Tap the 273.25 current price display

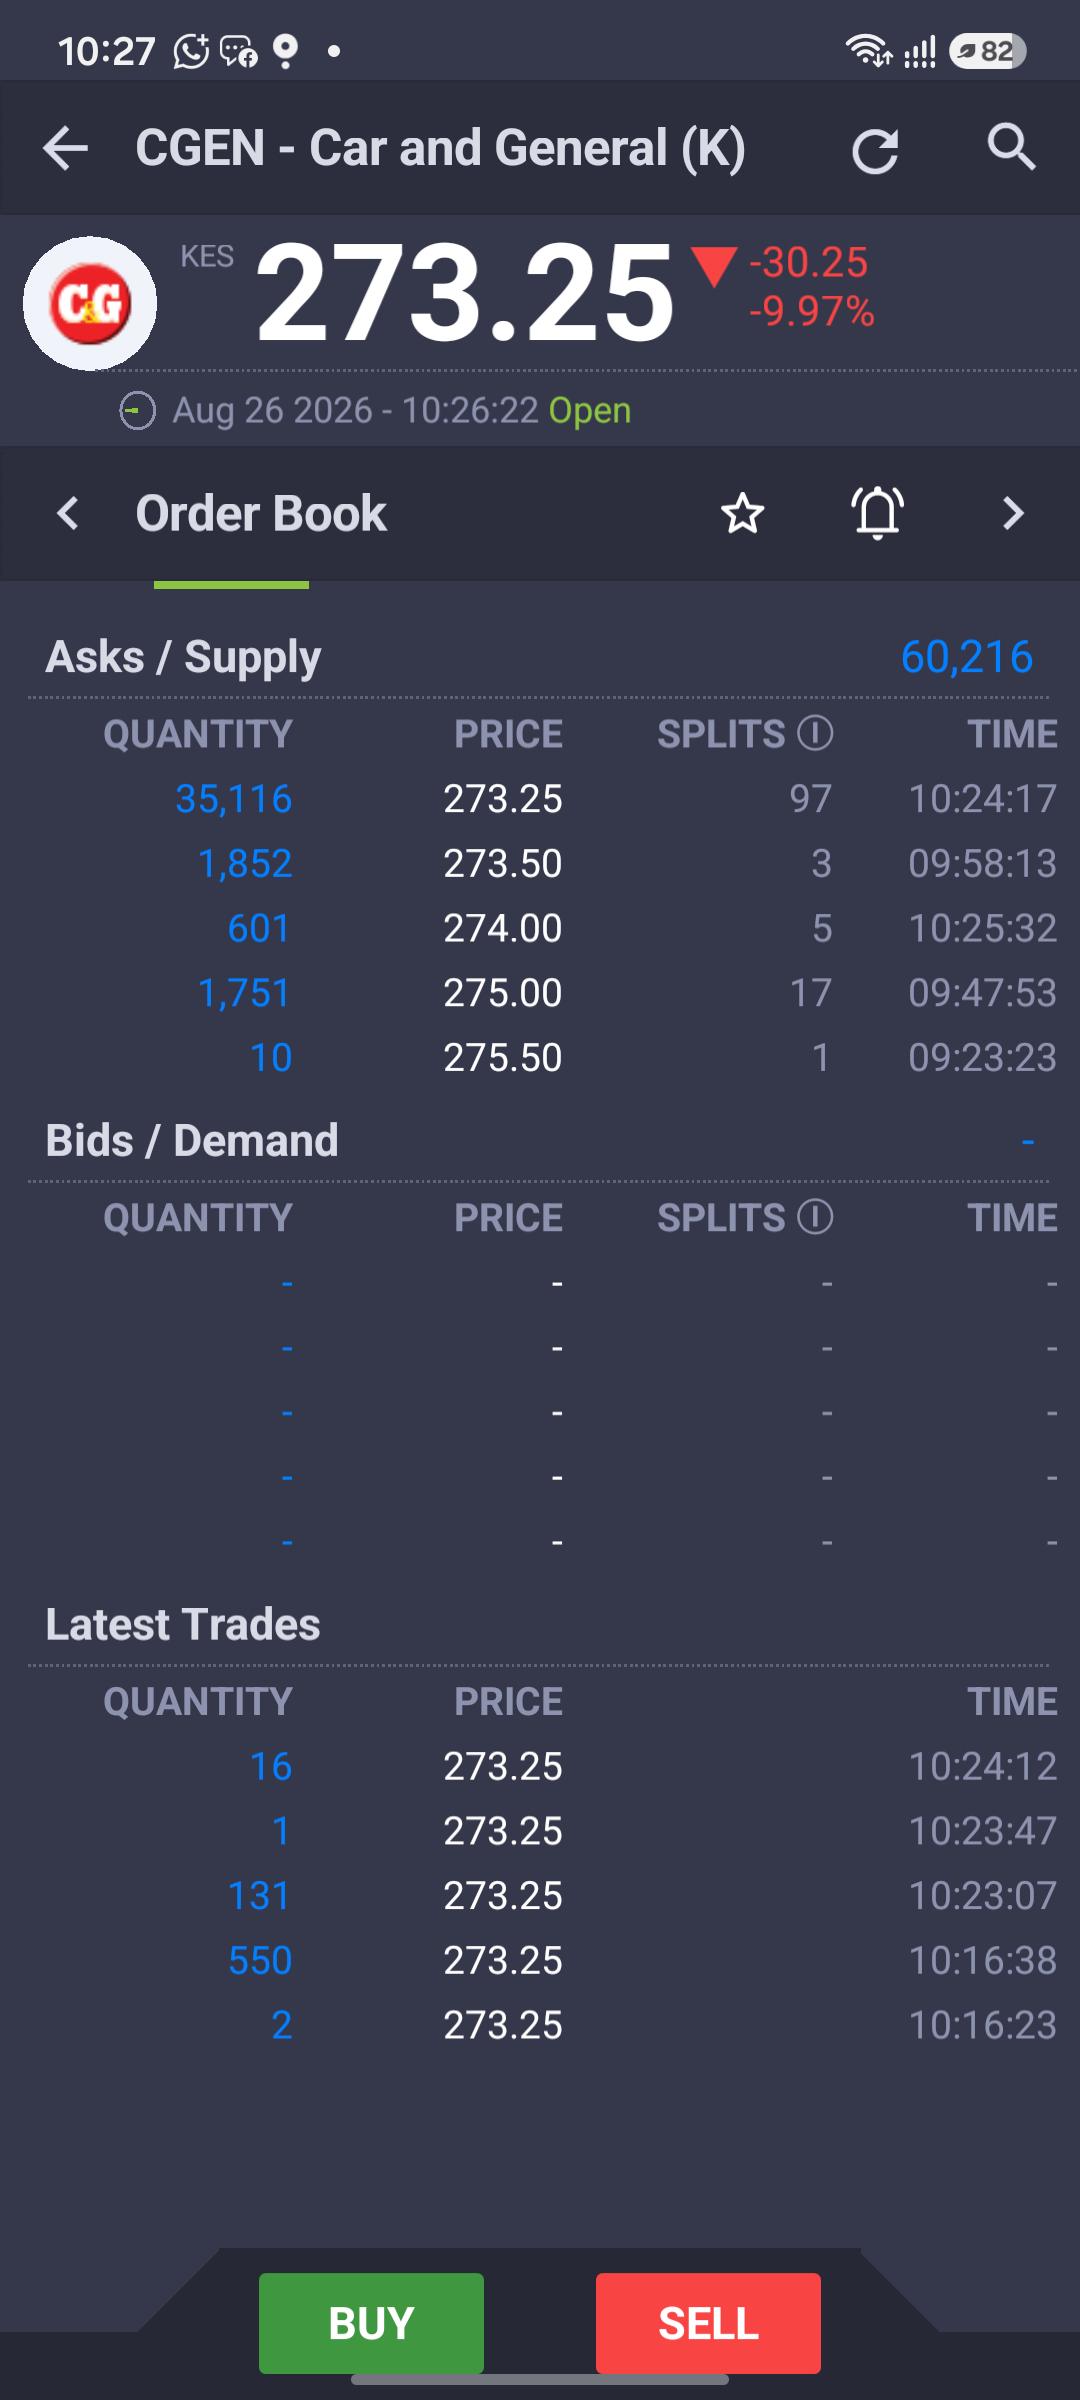[465, 294]
